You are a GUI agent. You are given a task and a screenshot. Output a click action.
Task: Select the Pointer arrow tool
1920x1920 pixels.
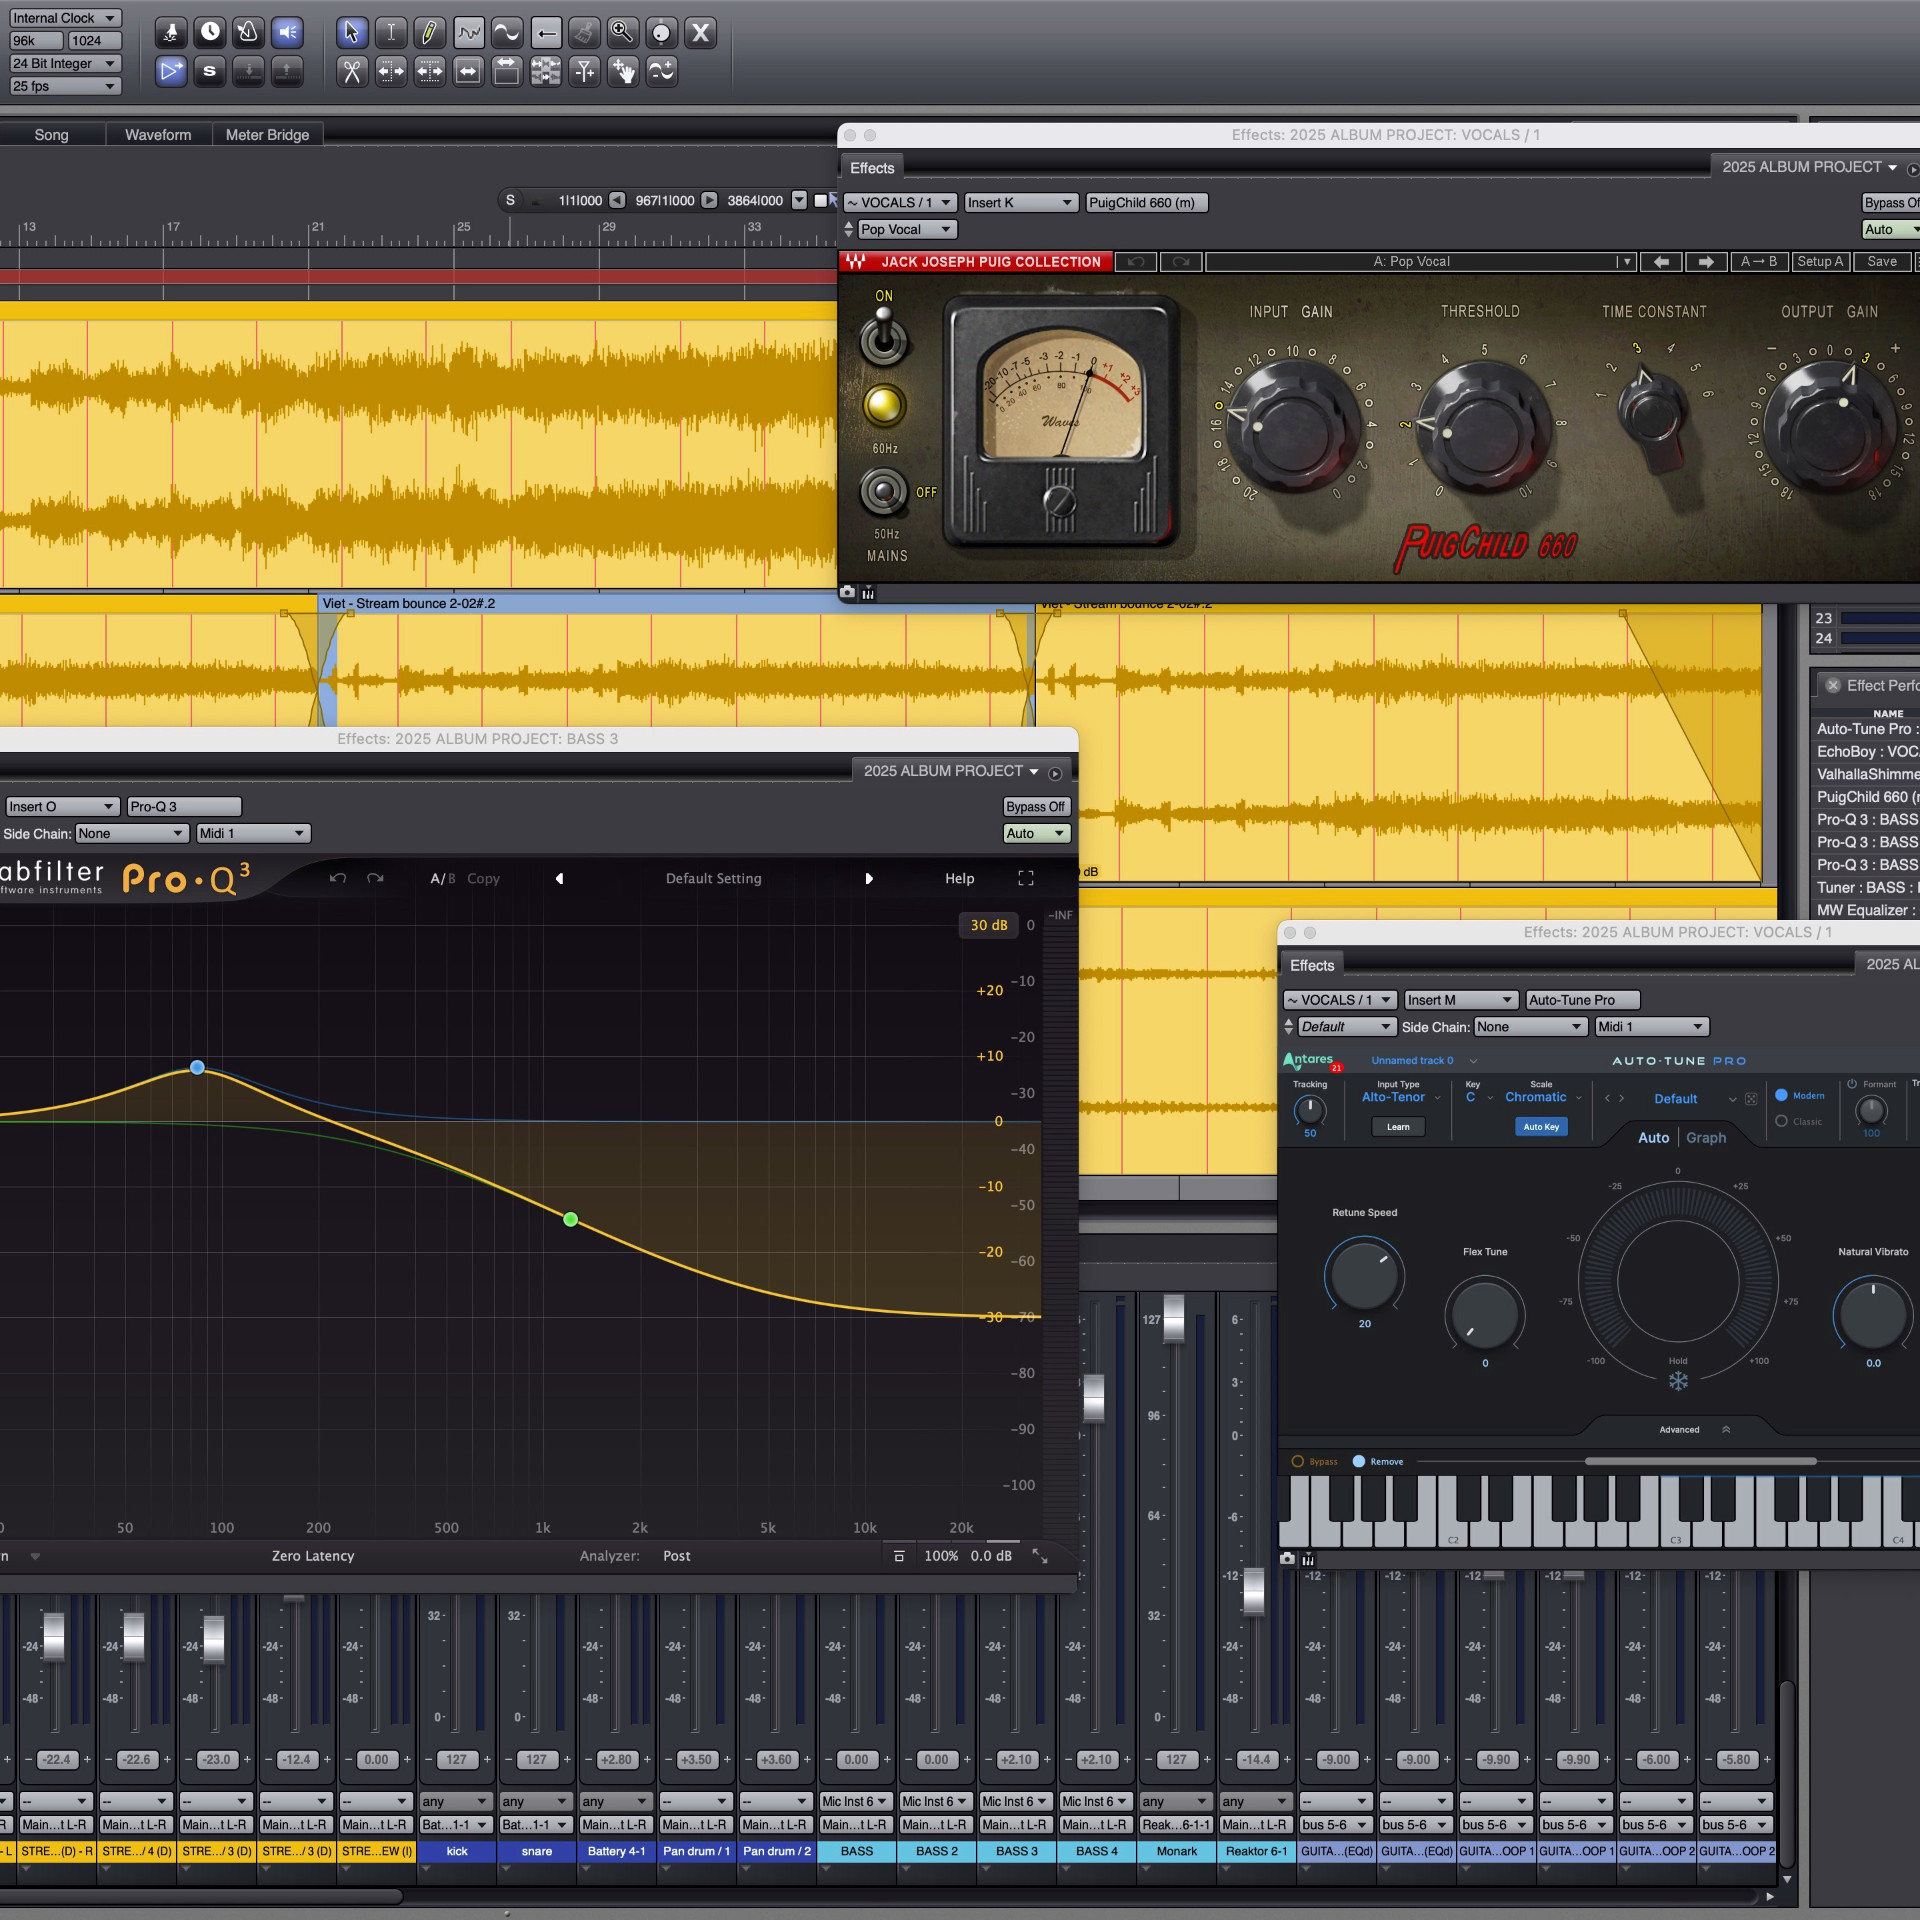click(x=351, y=33)
